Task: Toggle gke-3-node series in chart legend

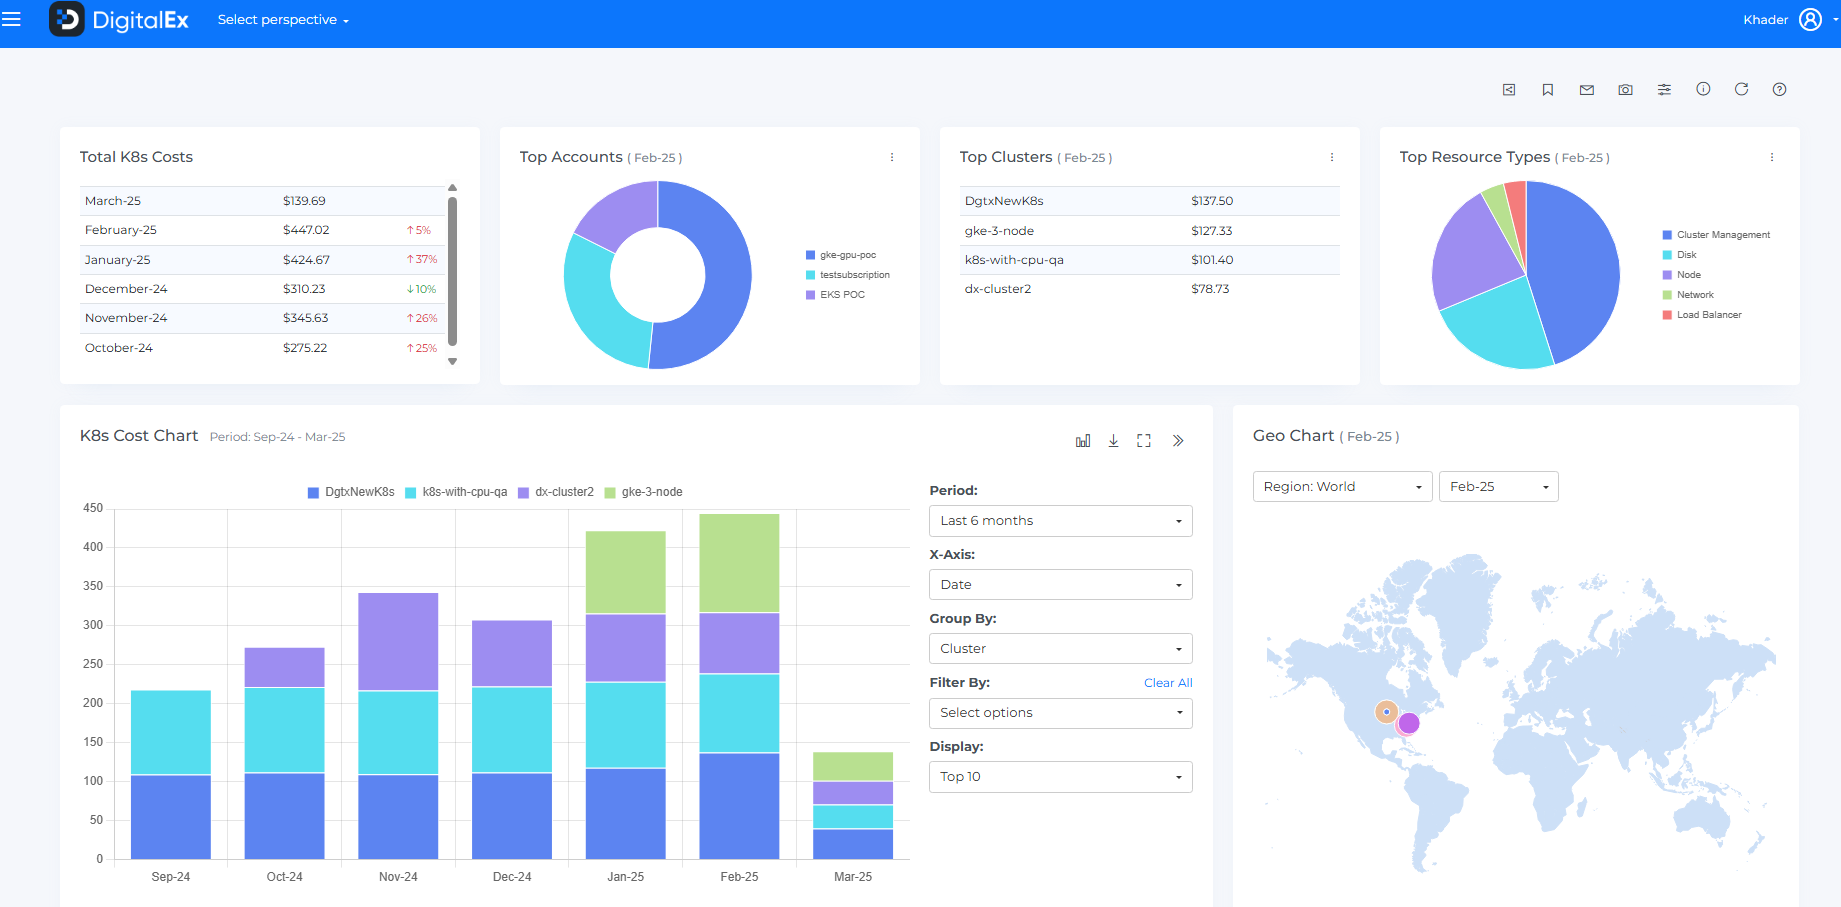Action: coord(644,492)
